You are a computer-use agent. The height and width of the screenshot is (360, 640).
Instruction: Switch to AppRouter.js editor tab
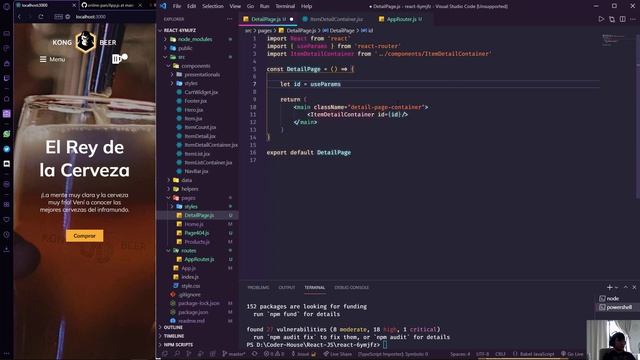[x=401, y=19]
